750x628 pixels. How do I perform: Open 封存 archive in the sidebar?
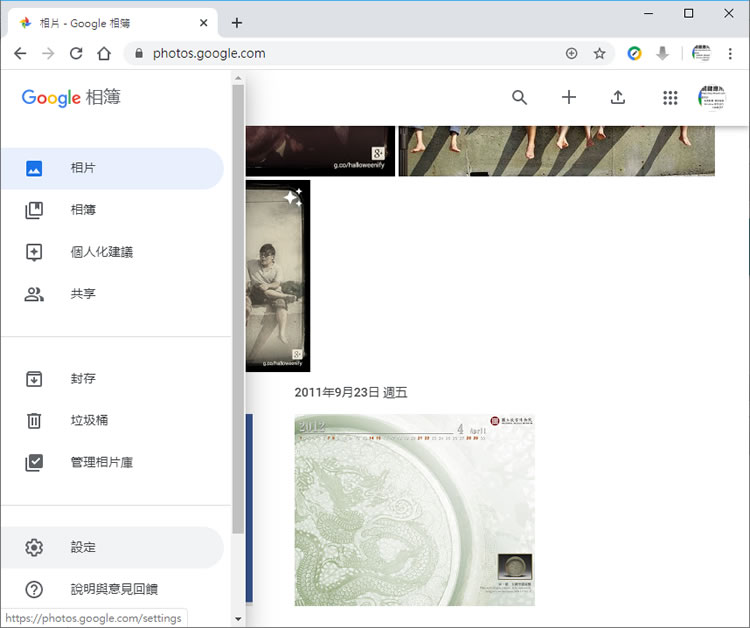tap(112, 379)
